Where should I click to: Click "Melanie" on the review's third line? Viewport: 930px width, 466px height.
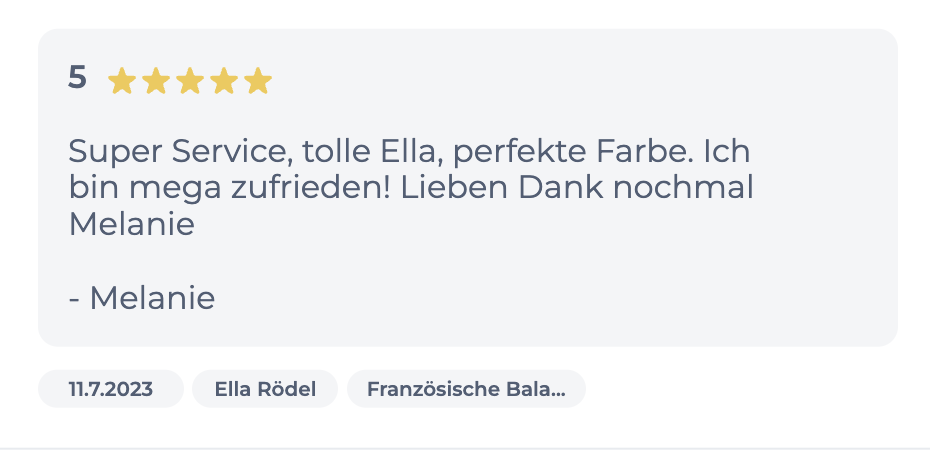[131, 224]
